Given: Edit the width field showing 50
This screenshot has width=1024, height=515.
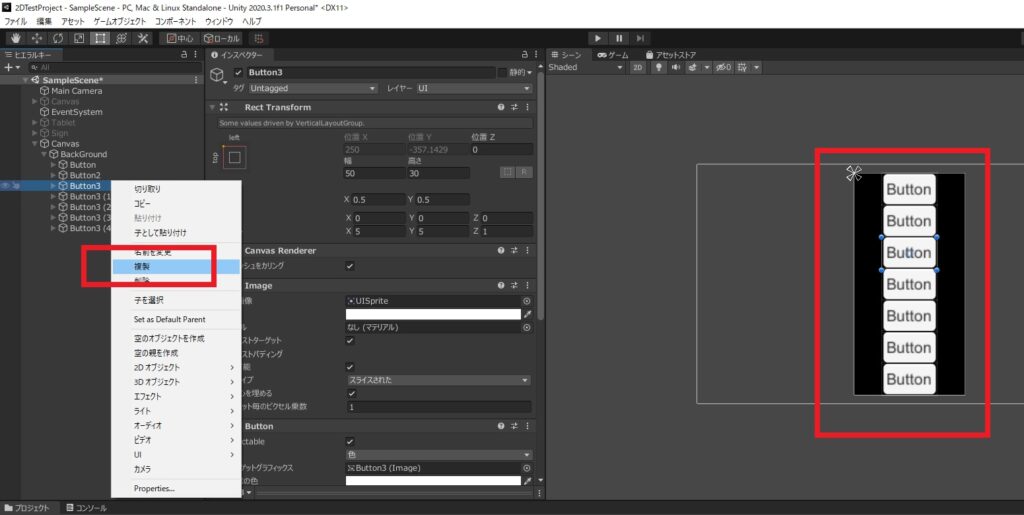Looking at the screenshot, I should [374, 173].
